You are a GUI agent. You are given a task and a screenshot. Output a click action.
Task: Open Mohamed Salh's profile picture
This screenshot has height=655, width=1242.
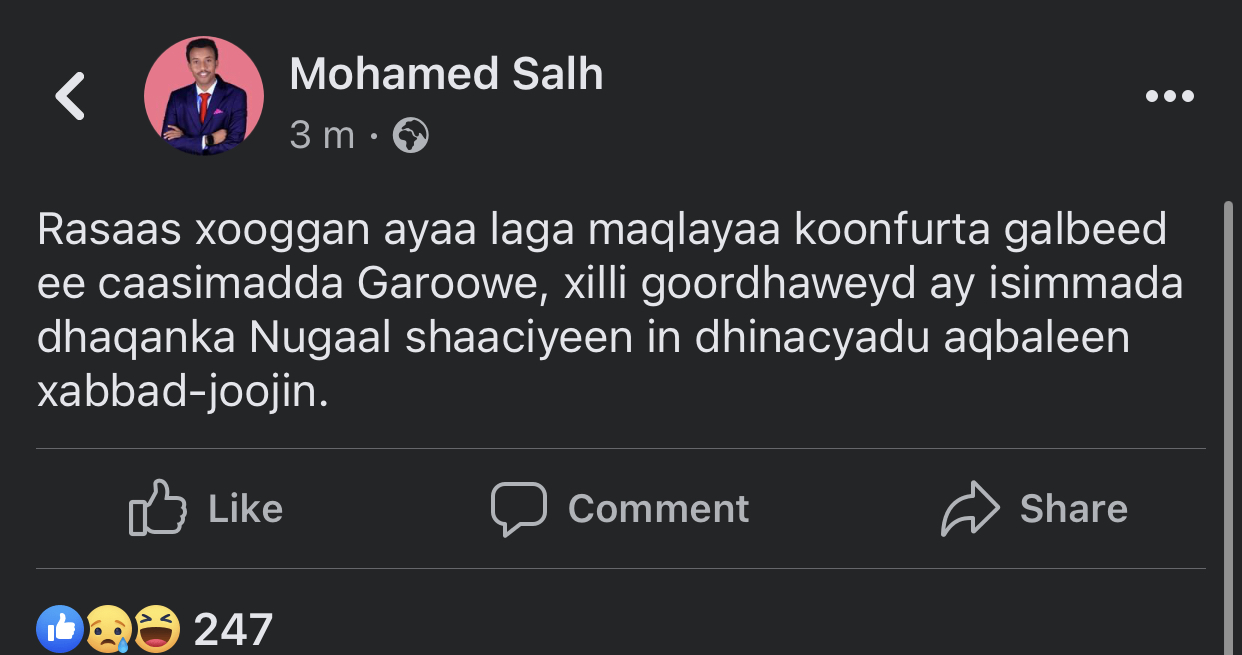204,96
